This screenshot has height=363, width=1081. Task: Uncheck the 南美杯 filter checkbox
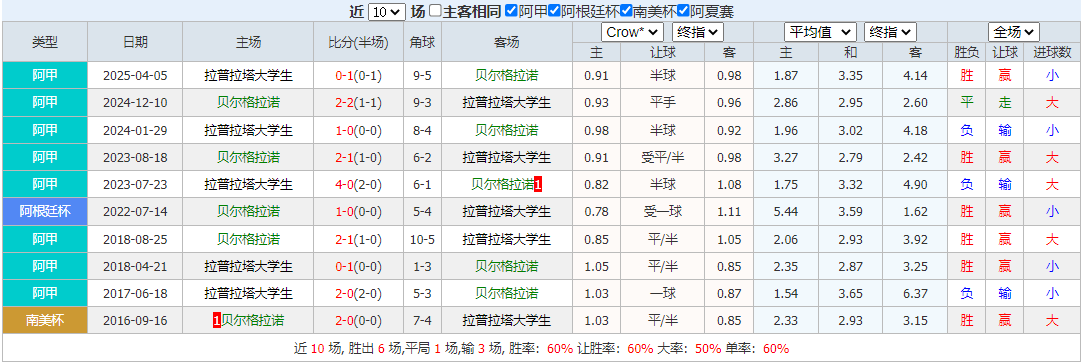point(626,11)
